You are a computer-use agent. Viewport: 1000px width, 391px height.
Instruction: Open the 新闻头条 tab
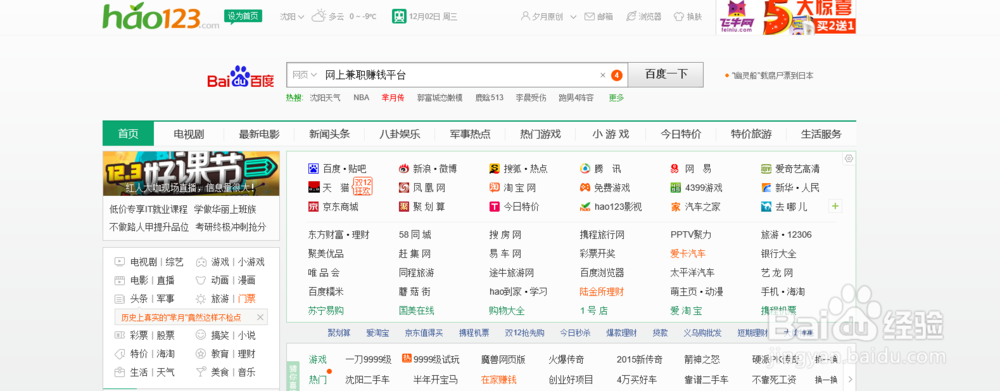click(x=330, y=134)
